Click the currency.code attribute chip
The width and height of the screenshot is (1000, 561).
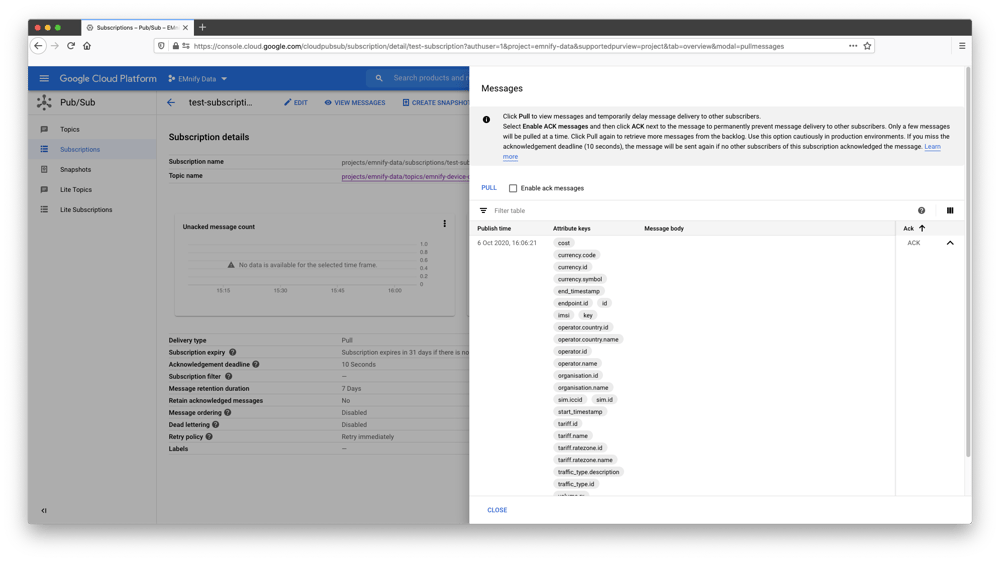click(x=577, y=255)
